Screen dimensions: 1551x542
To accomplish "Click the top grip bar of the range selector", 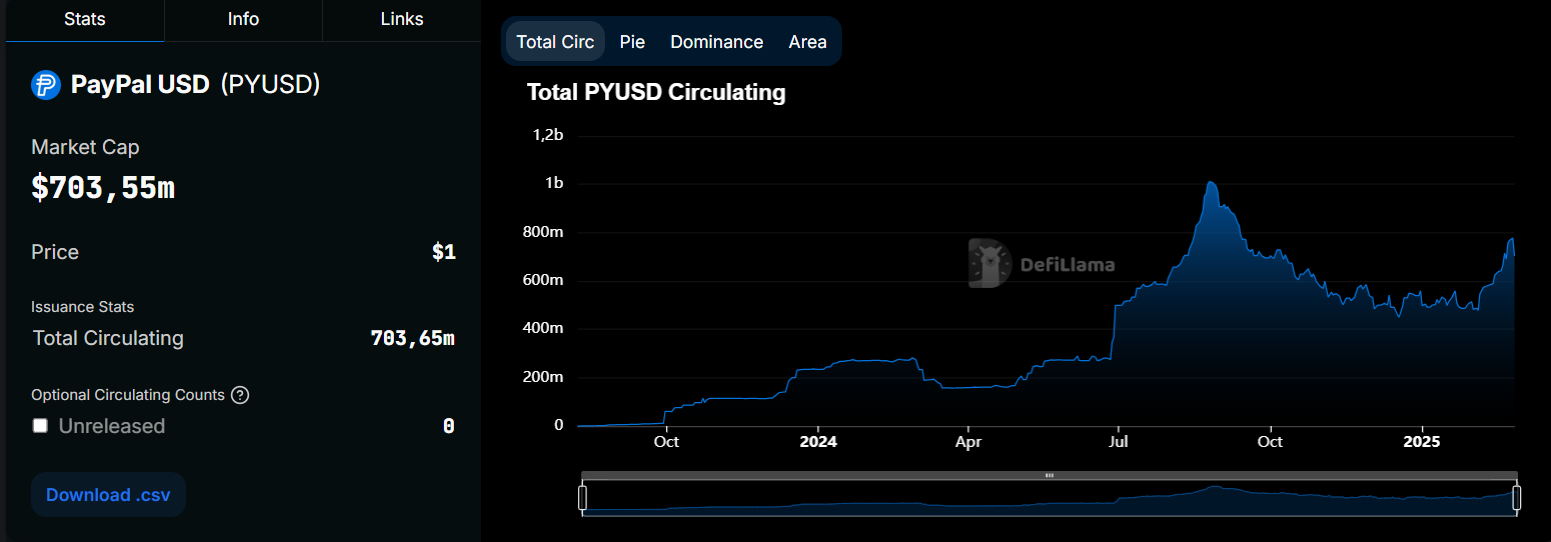I will click(x=1049, y=475).
